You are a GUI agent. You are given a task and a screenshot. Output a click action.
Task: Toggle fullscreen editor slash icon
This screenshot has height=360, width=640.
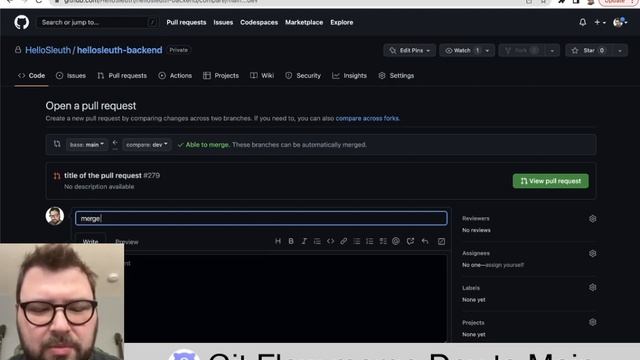[441, 241]
